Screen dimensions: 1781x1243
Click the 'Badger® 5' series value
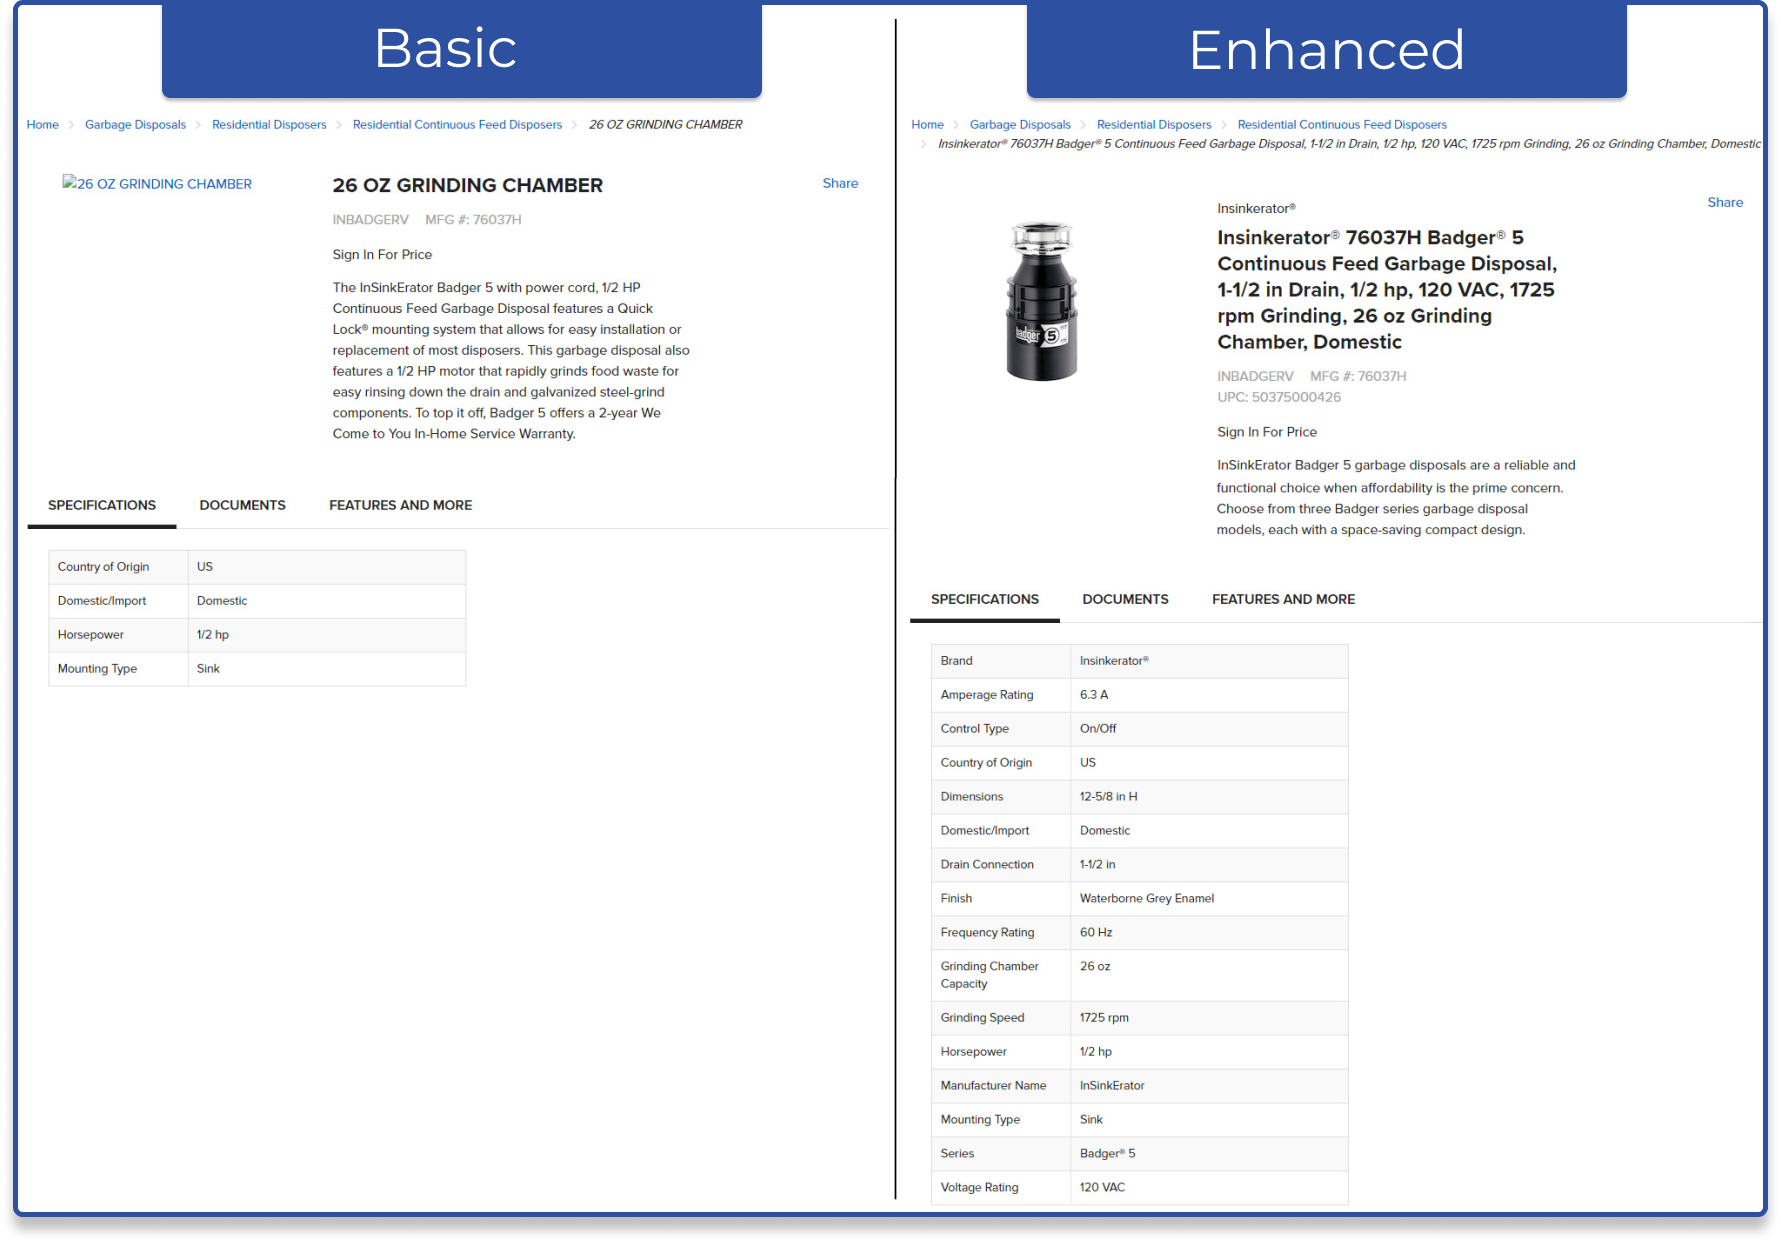[1108, 1154]
